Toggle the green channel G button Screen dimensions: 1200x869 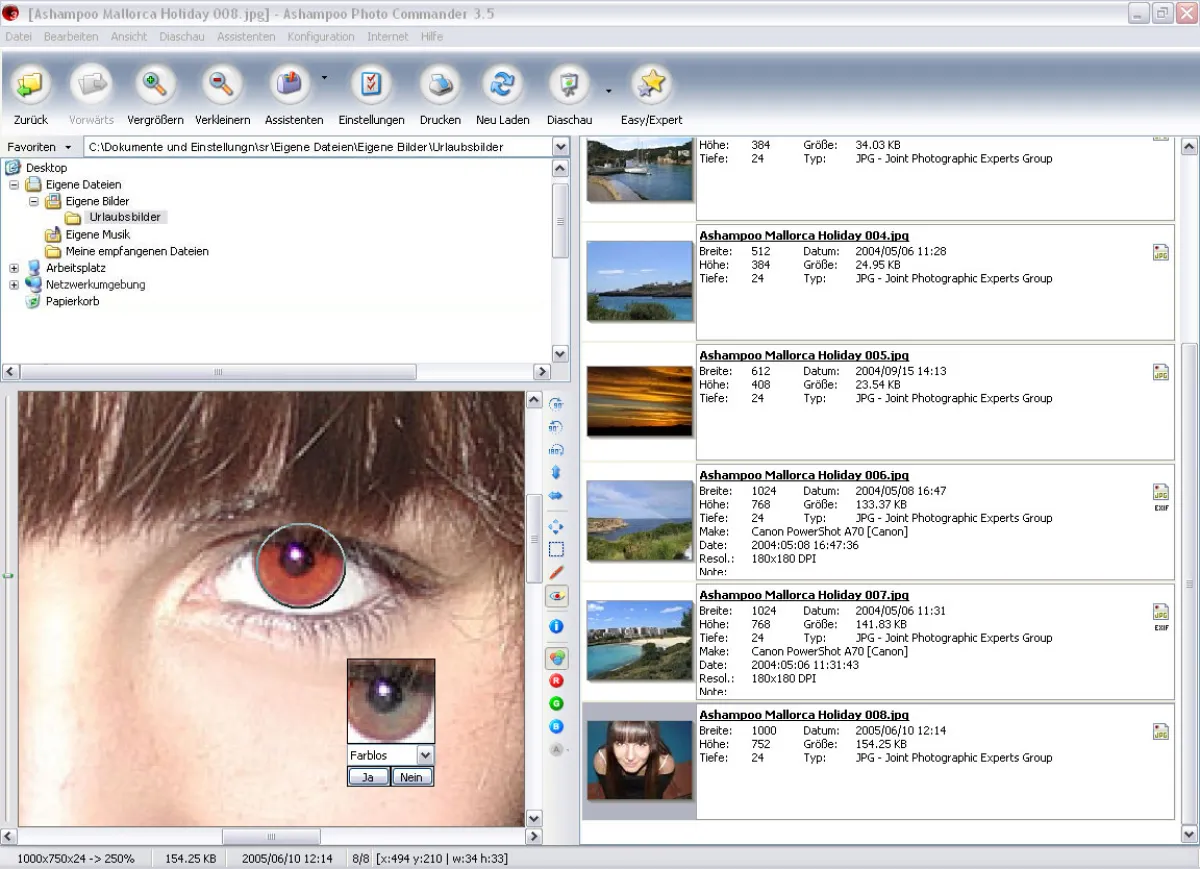(x=557, y=704)
